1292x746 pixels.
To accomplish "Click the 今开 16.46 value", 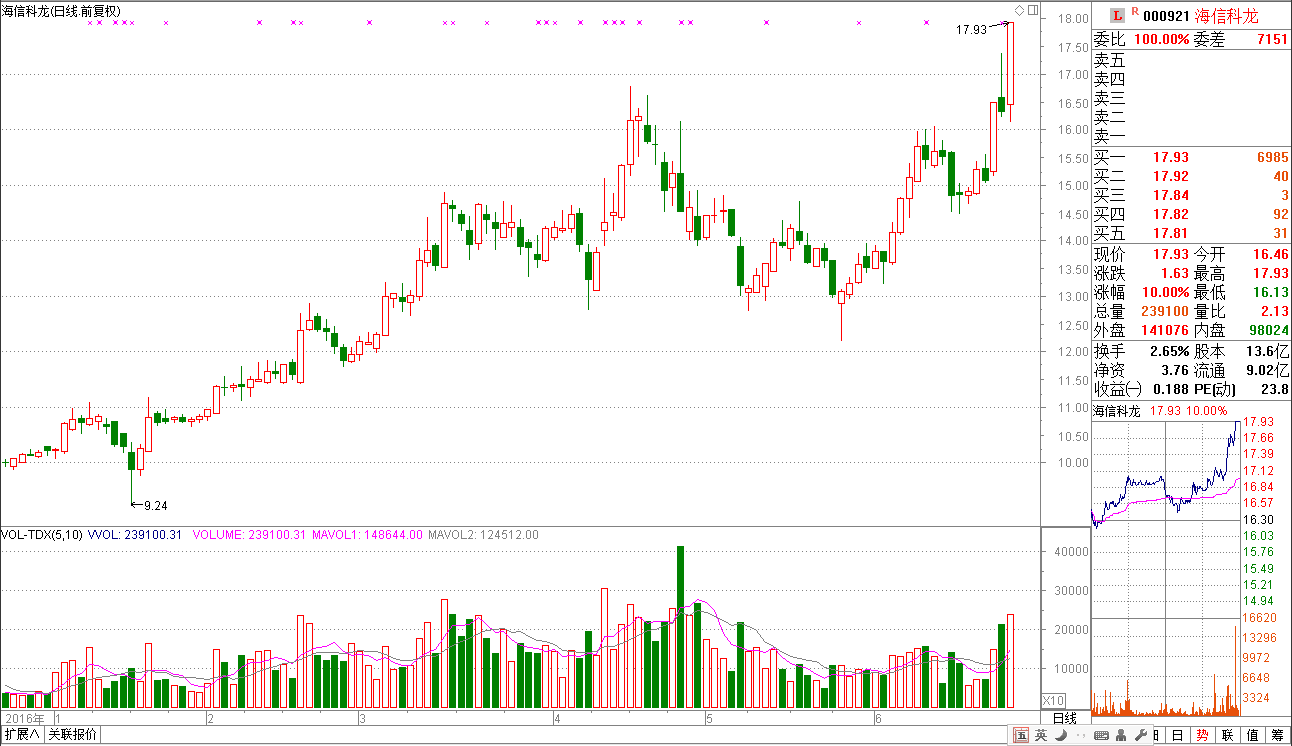I will click(x=1270, y=255).
